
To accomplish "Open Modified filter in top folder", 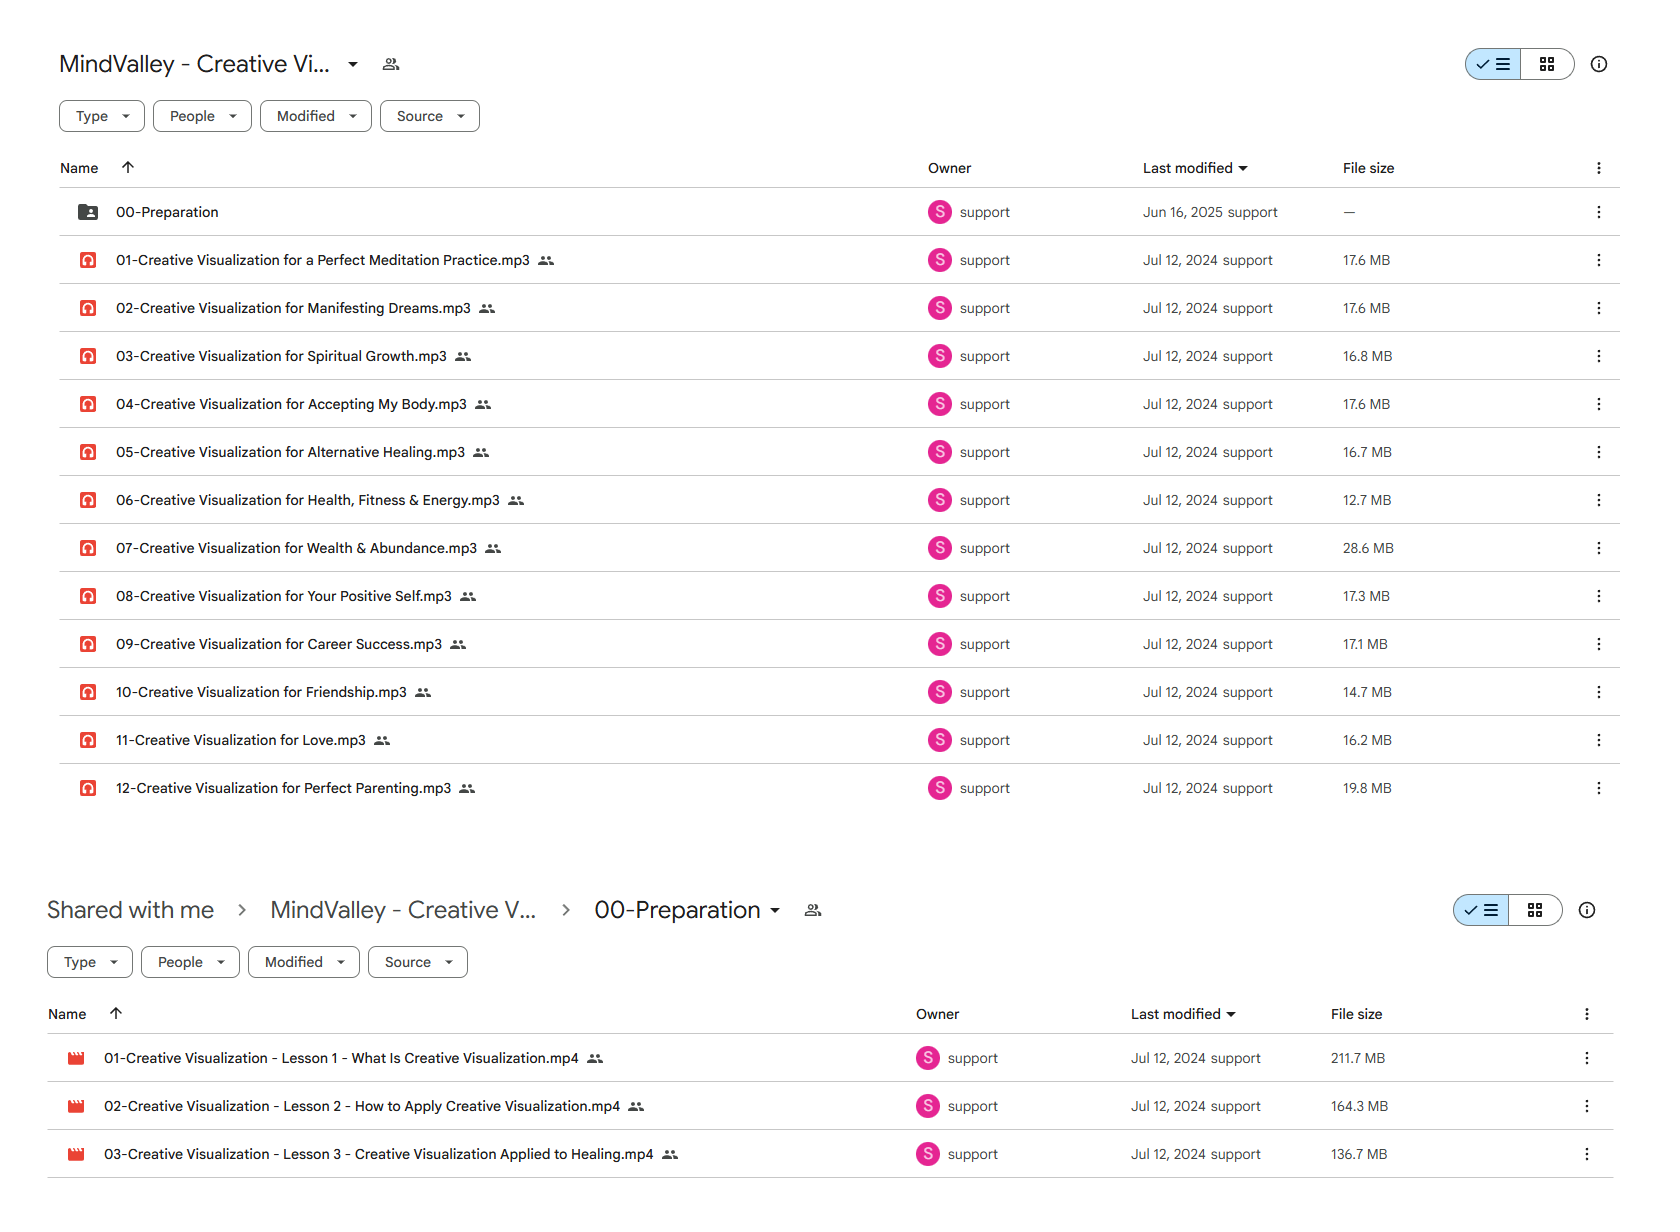I will (316, 116).
